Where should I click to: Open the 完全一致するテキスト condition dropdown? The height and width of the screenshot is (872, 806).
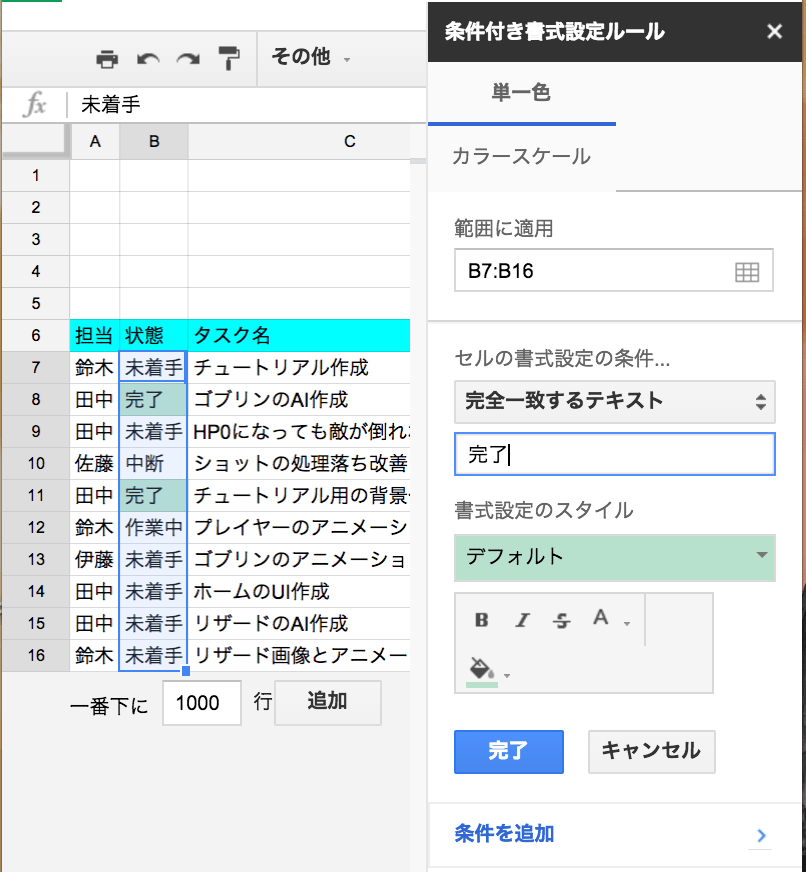coord(614,401)
